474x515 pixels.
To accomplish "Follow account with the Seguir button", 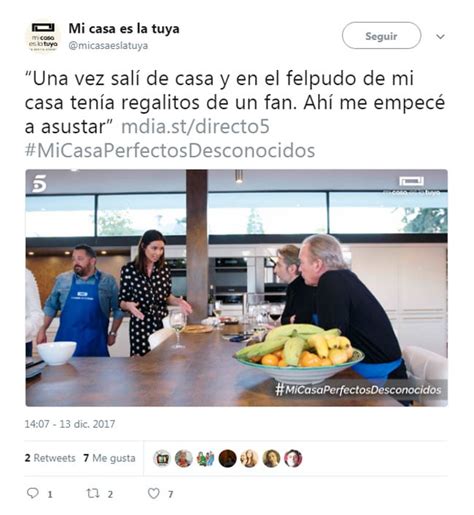I will [x=381, y=36].
